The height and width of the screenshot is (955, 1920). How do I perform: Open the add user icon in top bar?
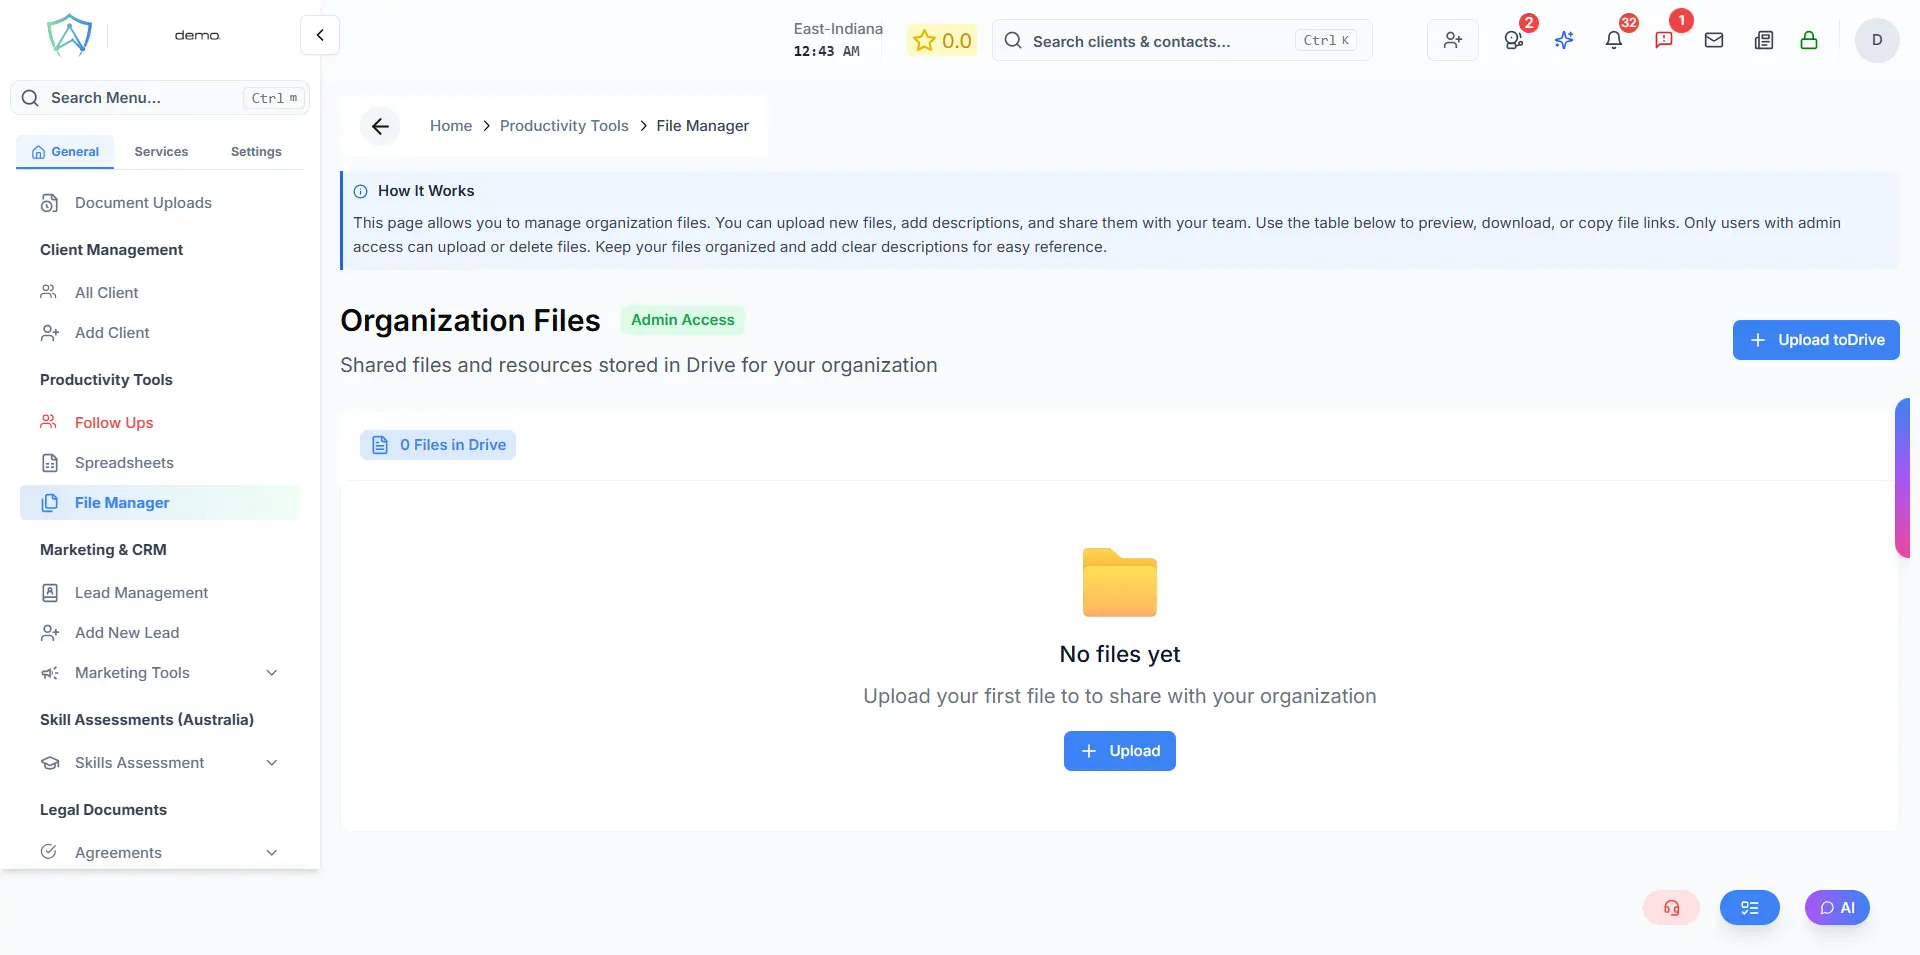pos(1452,40)
